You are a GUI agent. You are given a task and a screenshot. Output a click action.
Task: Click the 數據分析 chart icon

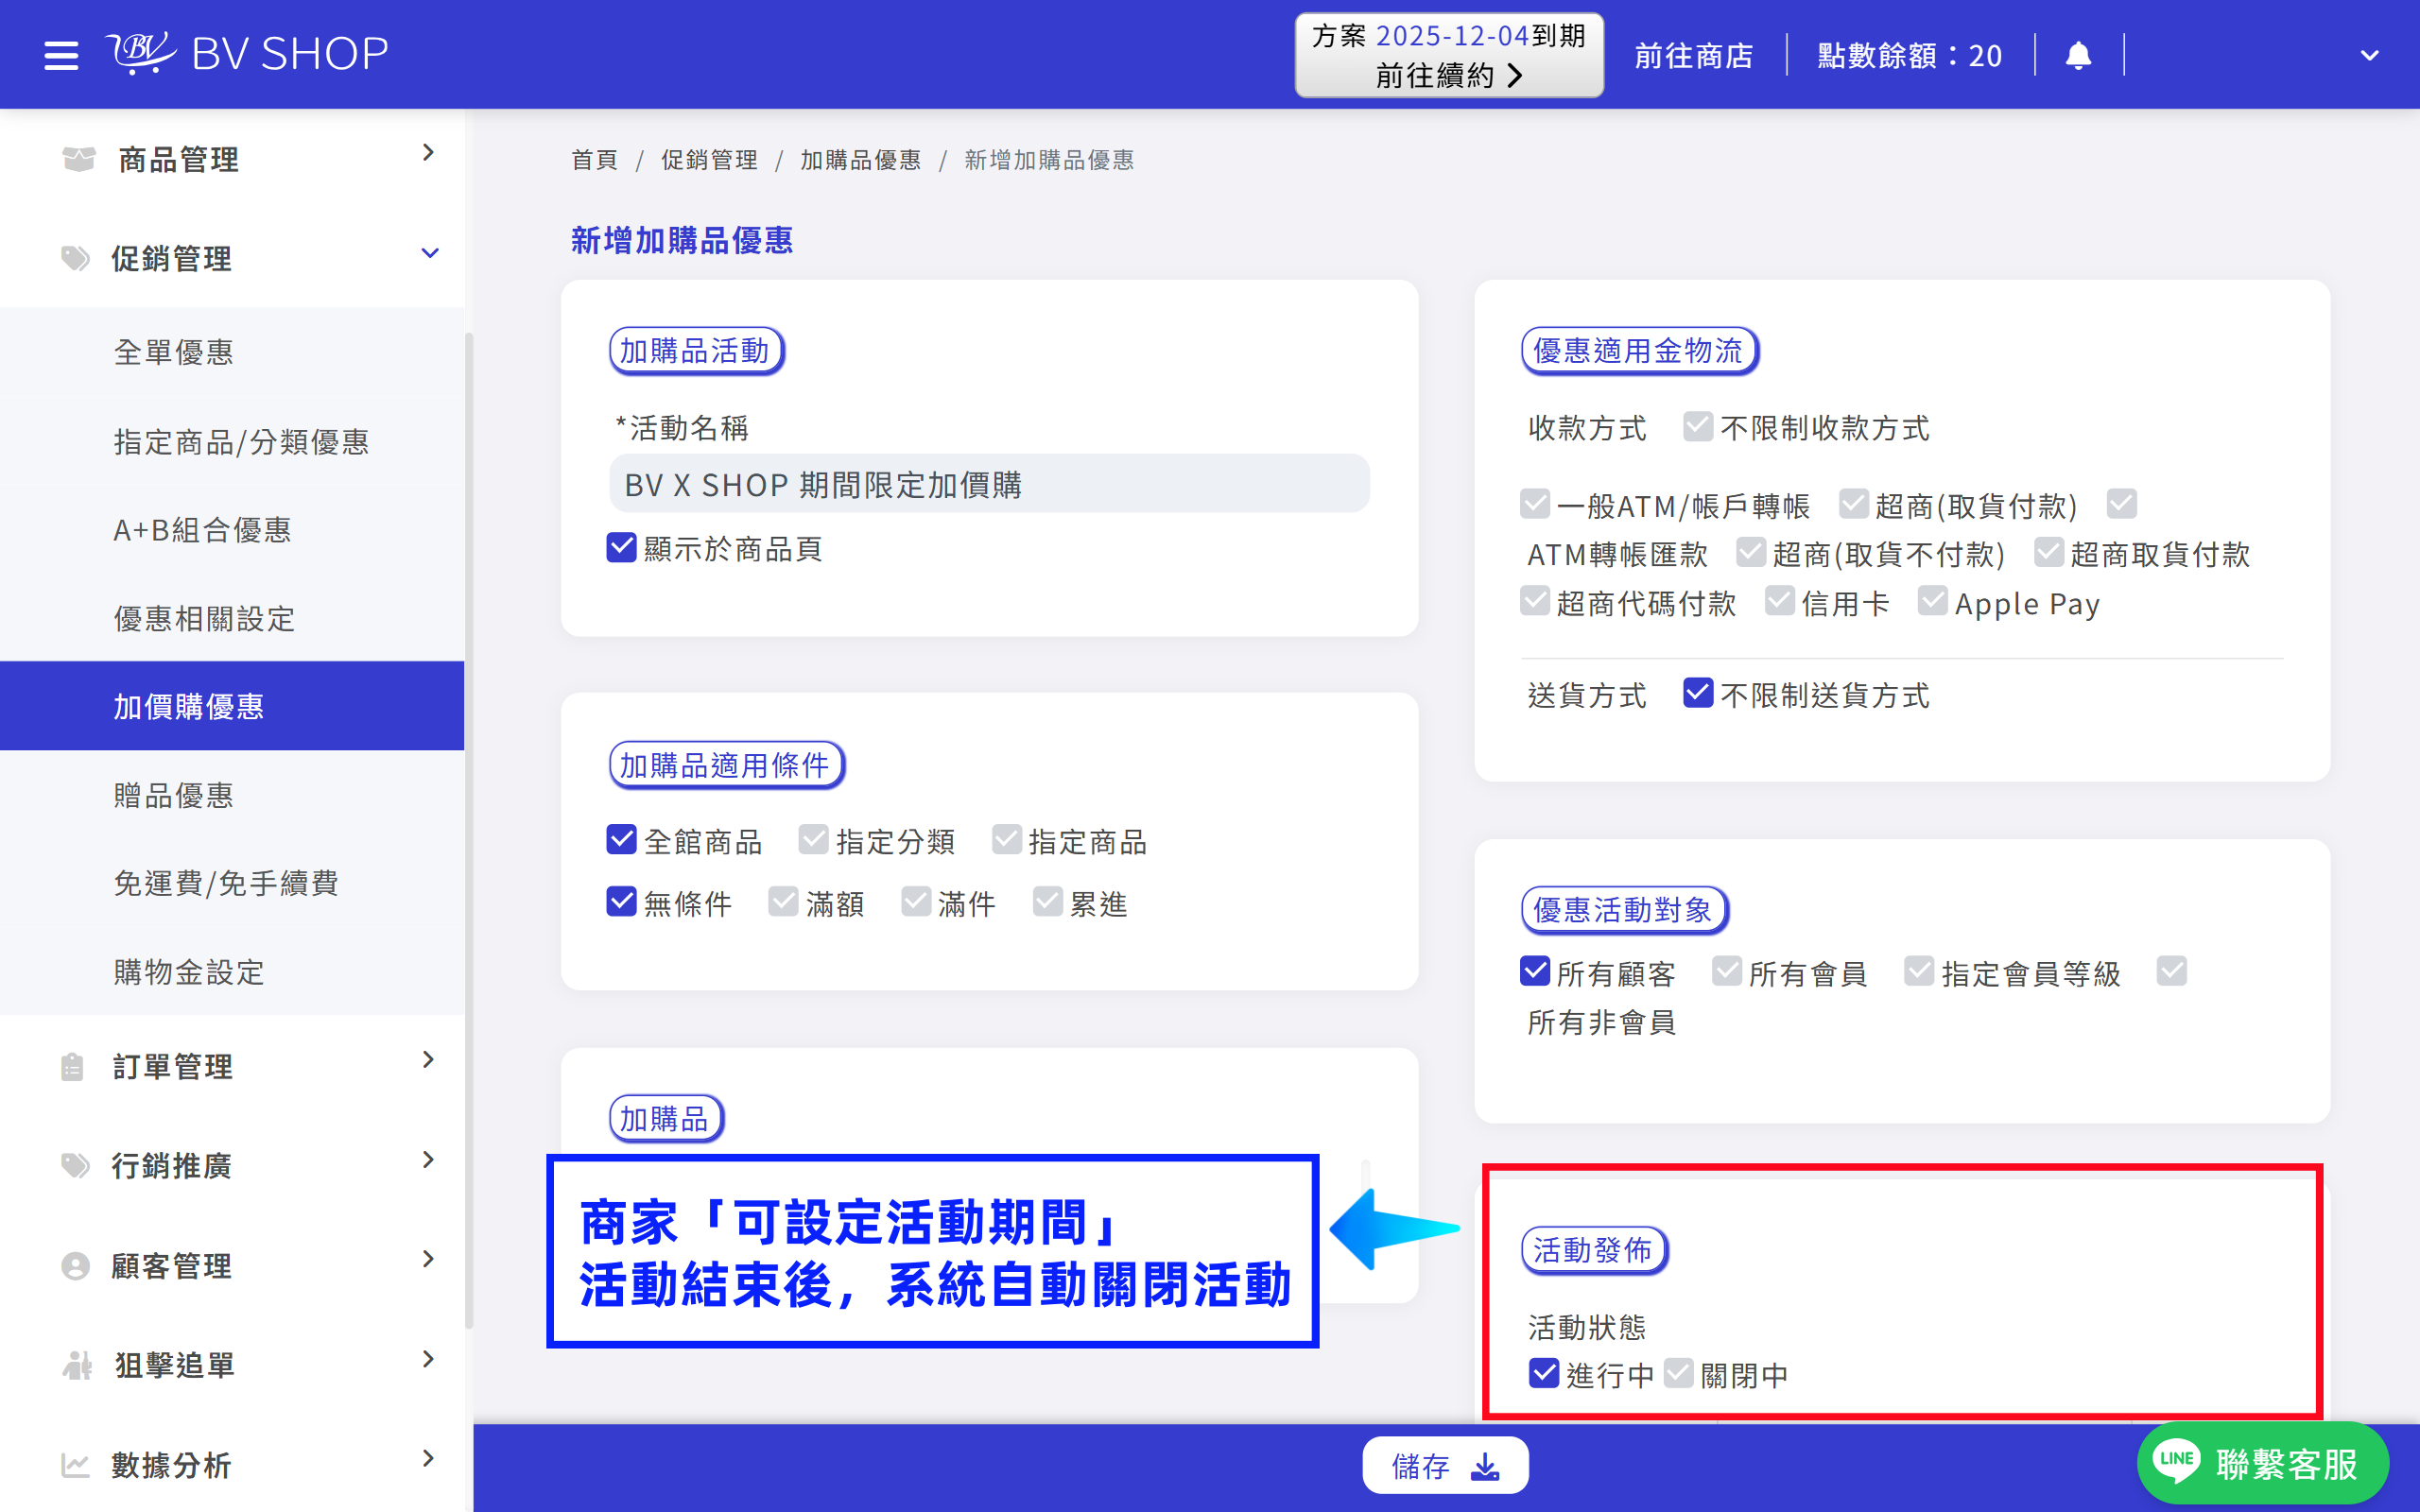pos(75,1464)
